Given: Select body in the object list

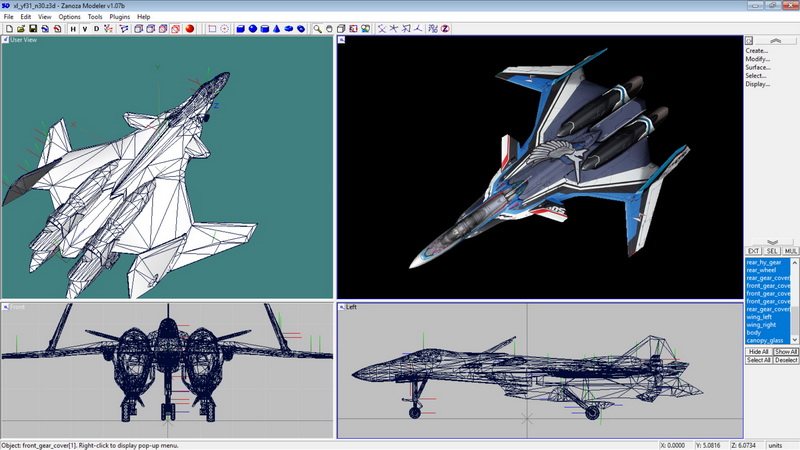Looking at the screenshot, I should coord(768,333).
